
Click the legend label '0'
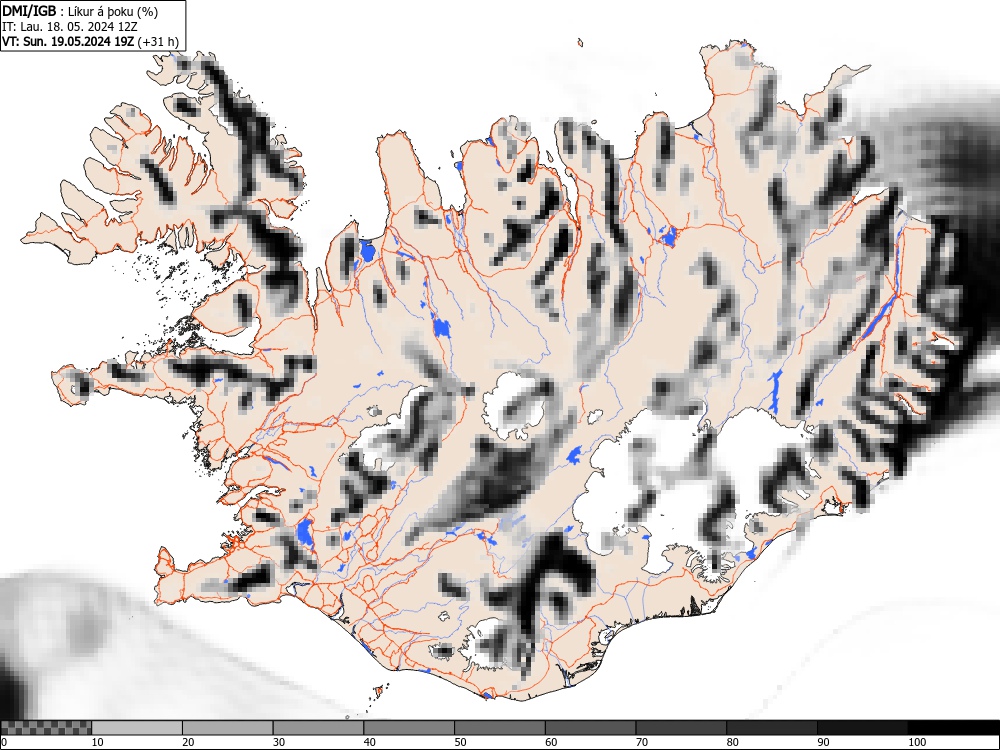(4, 742)
